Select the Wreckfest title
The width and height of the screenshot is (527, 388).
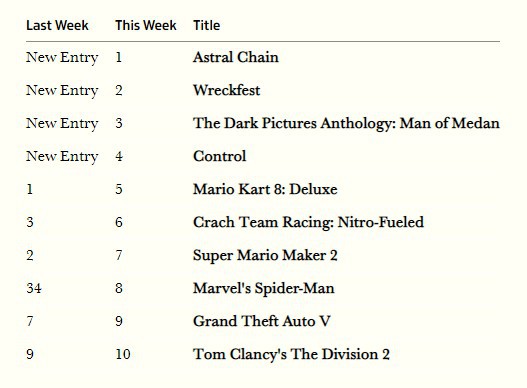(227, 90)
